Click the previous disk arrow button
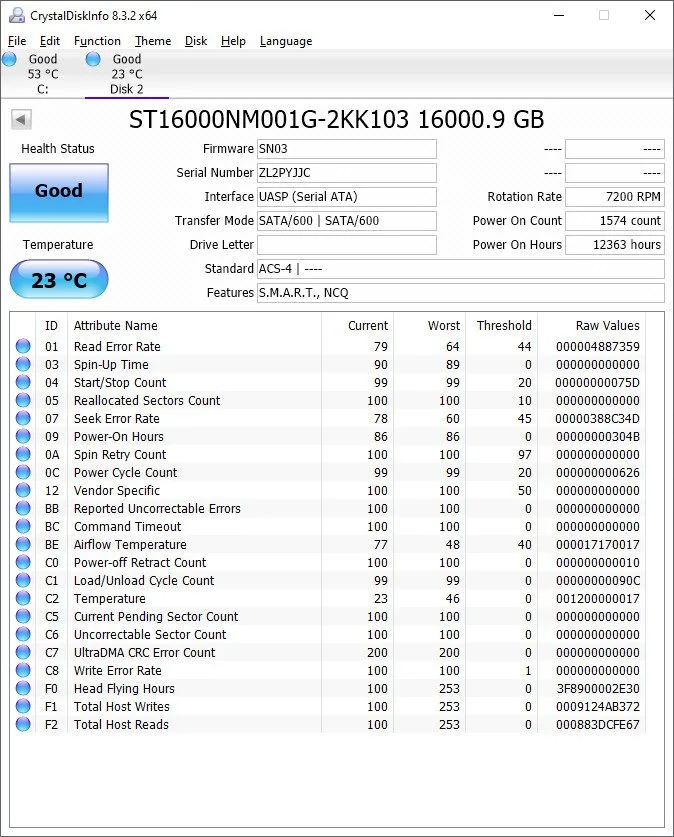 coord(21,119)
